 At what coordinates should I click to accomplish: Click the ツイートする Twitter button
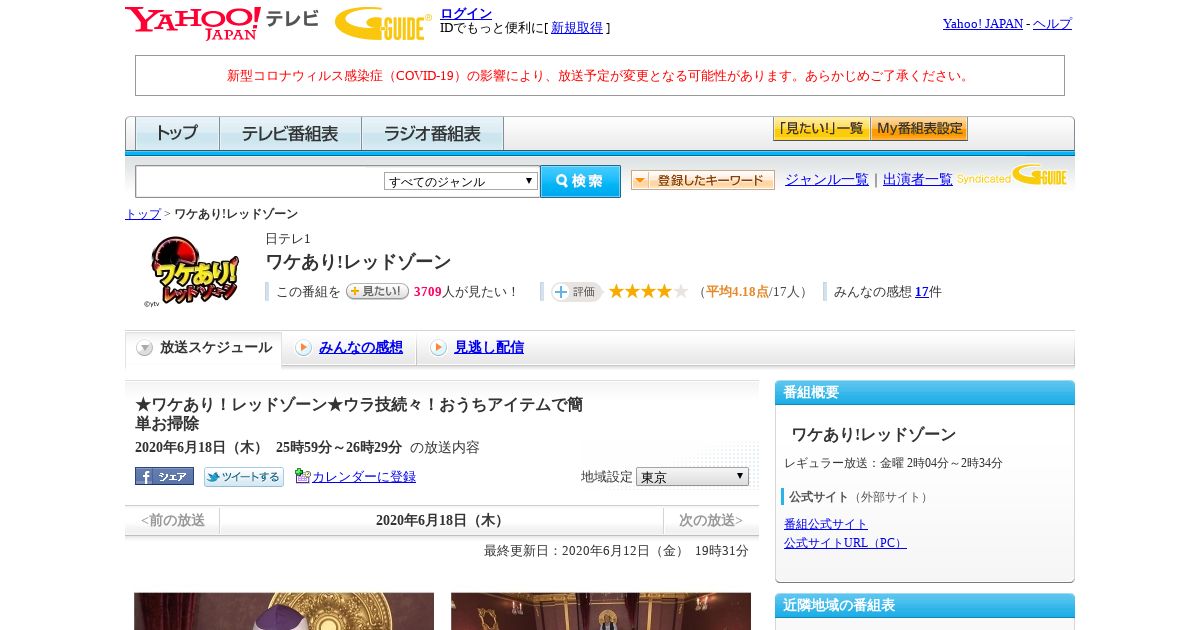244,477
